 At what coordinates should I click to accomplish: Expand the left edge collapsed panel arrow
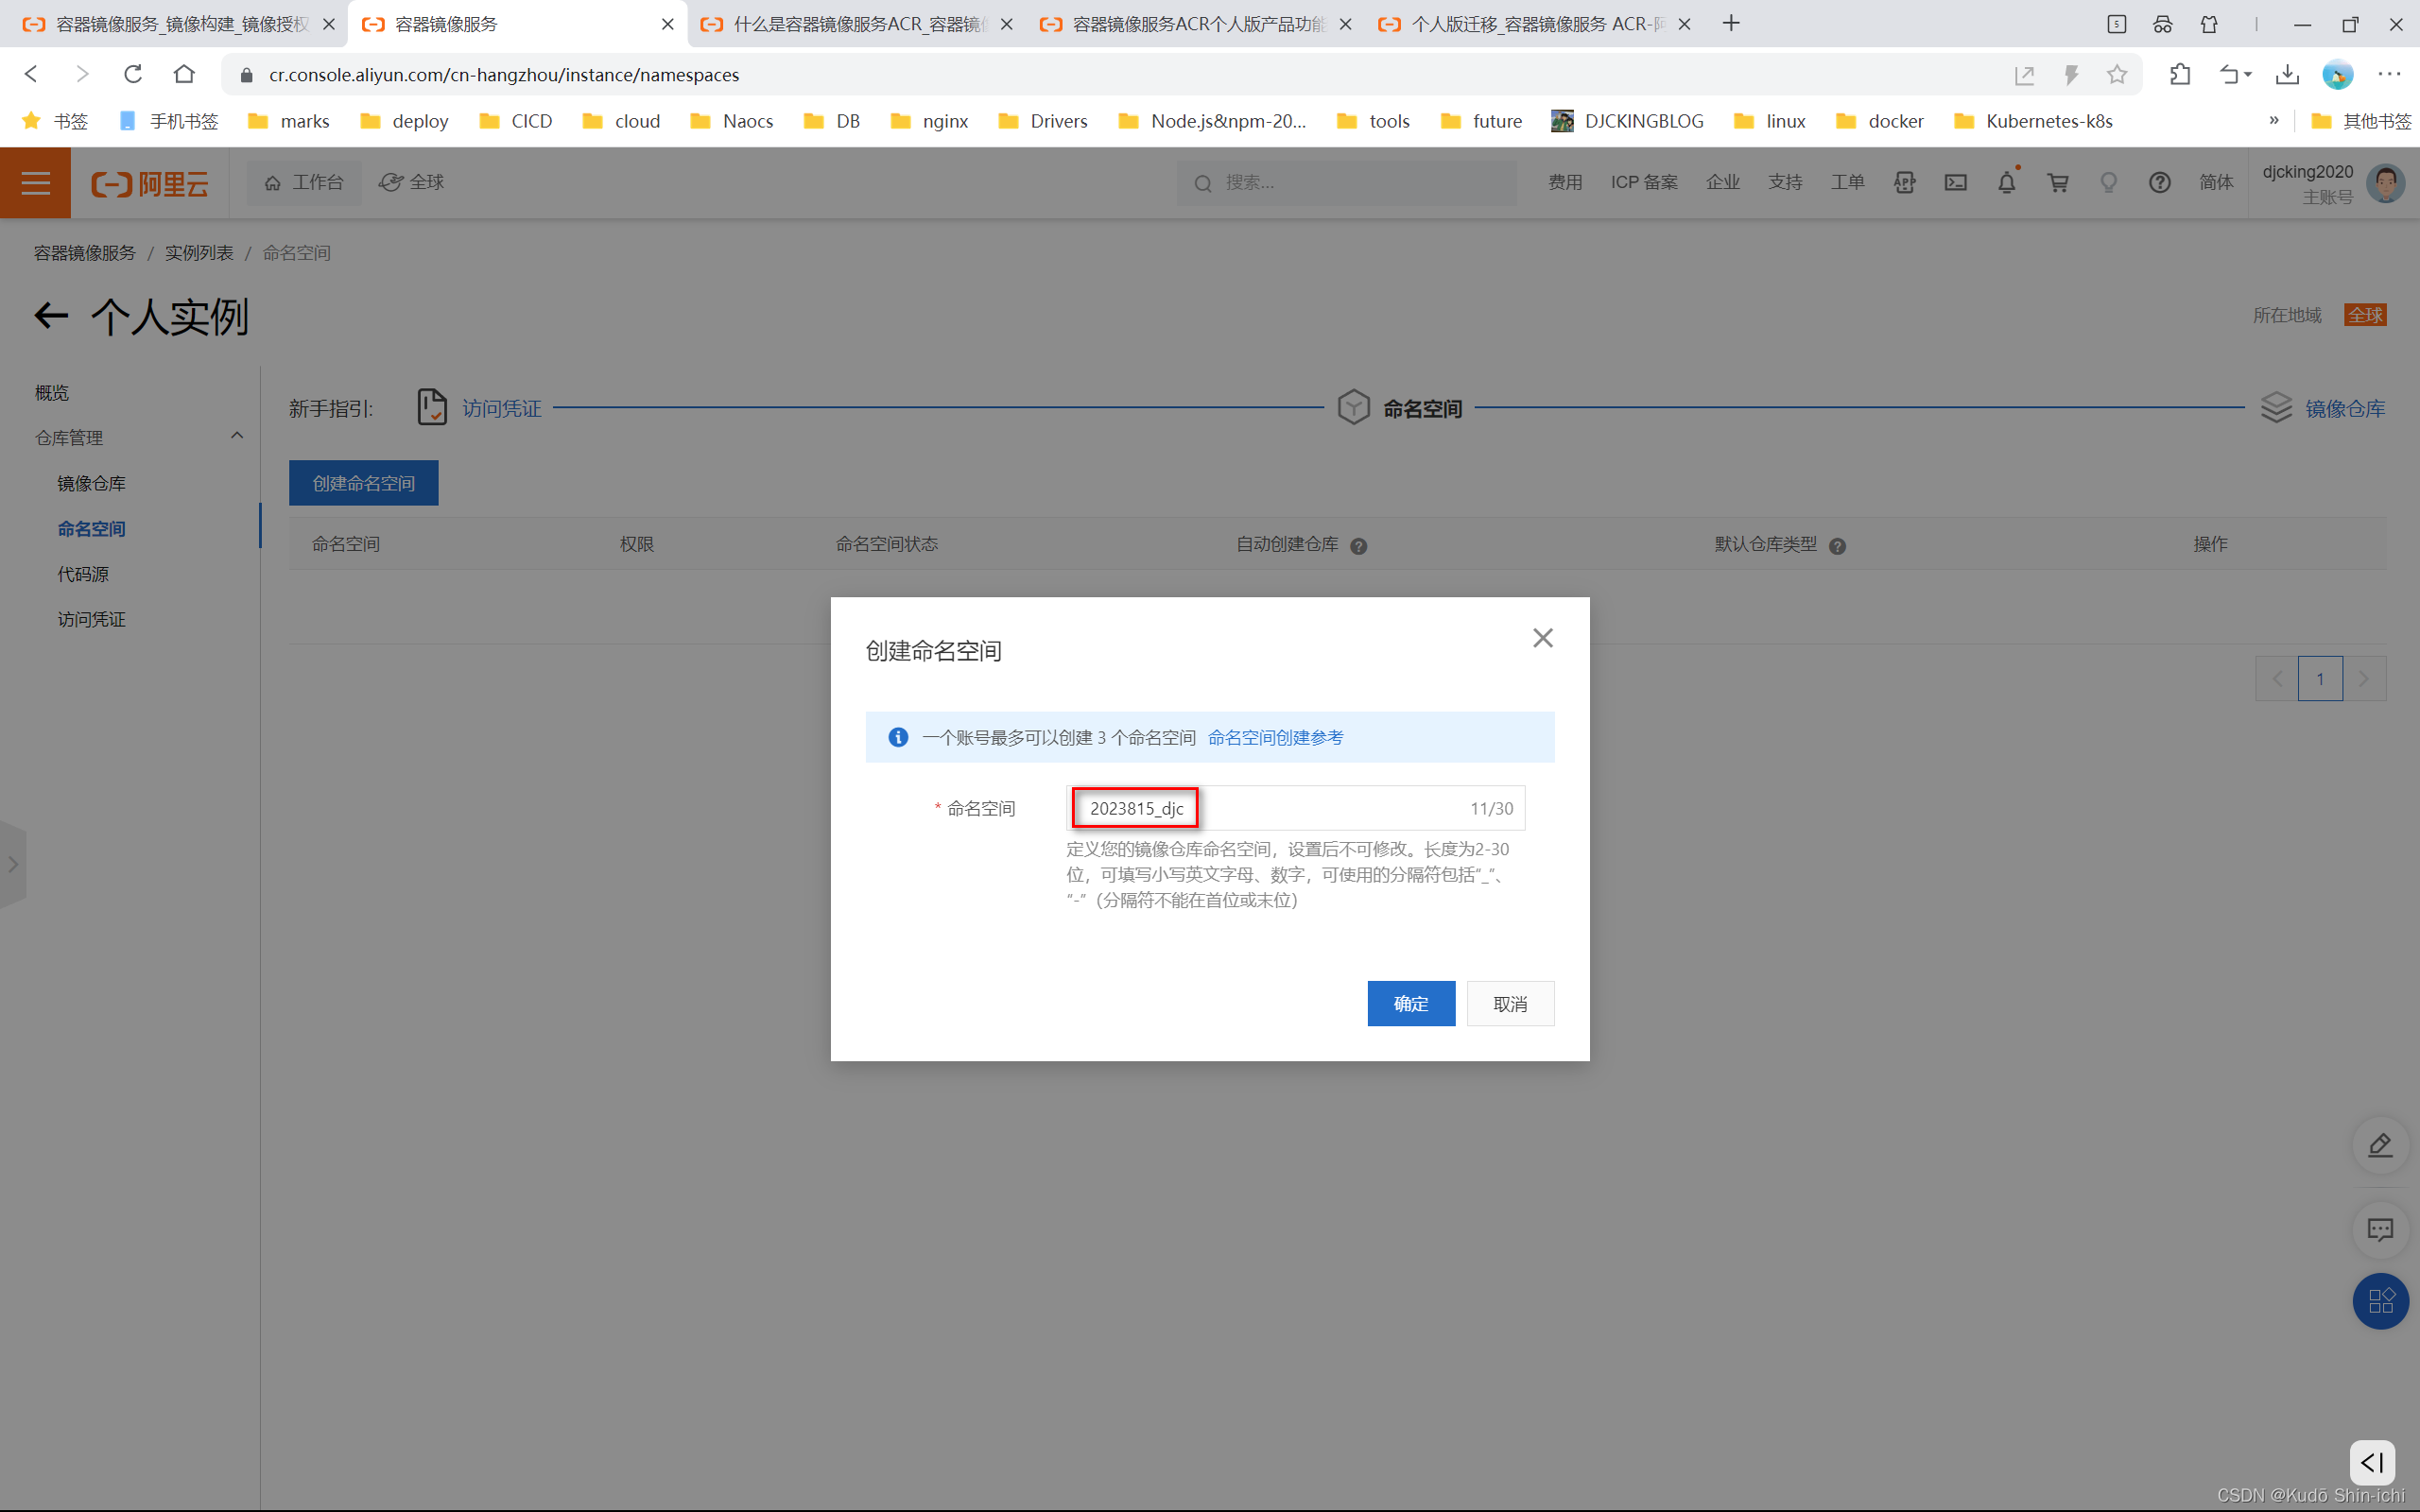click(13, 864)
